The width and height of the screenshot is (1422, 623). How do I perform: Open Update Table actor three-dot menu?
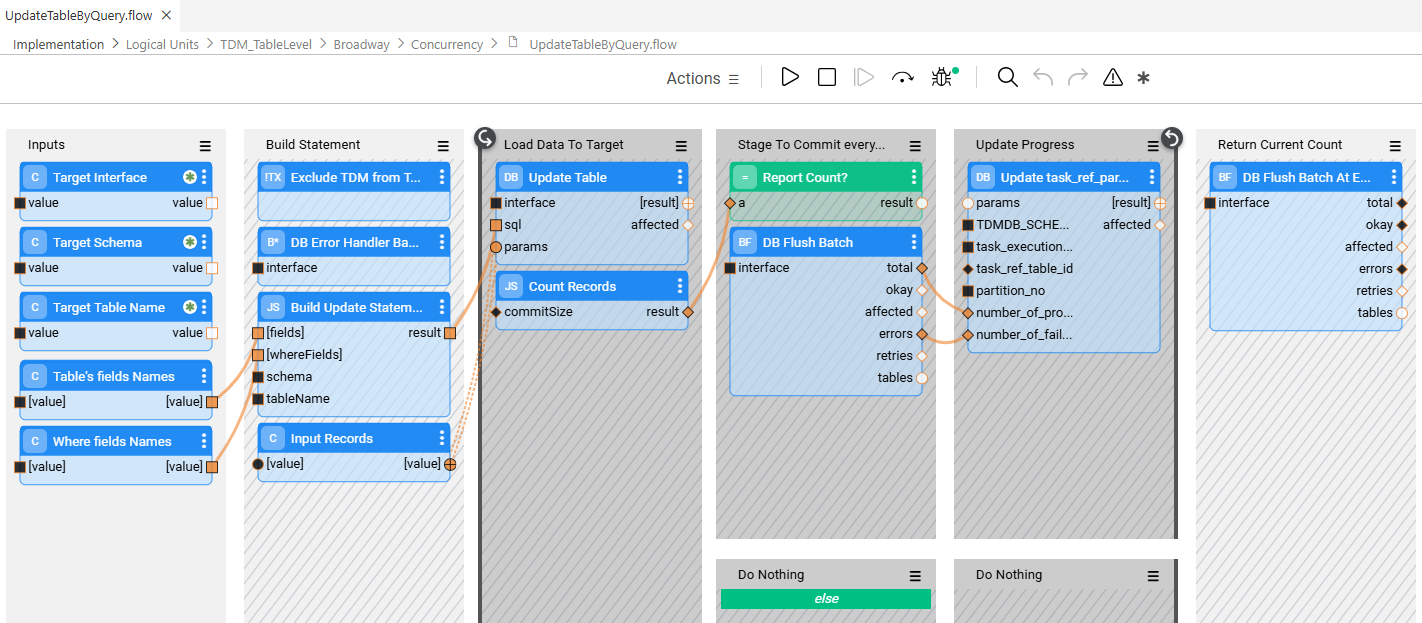pos(680,177)
